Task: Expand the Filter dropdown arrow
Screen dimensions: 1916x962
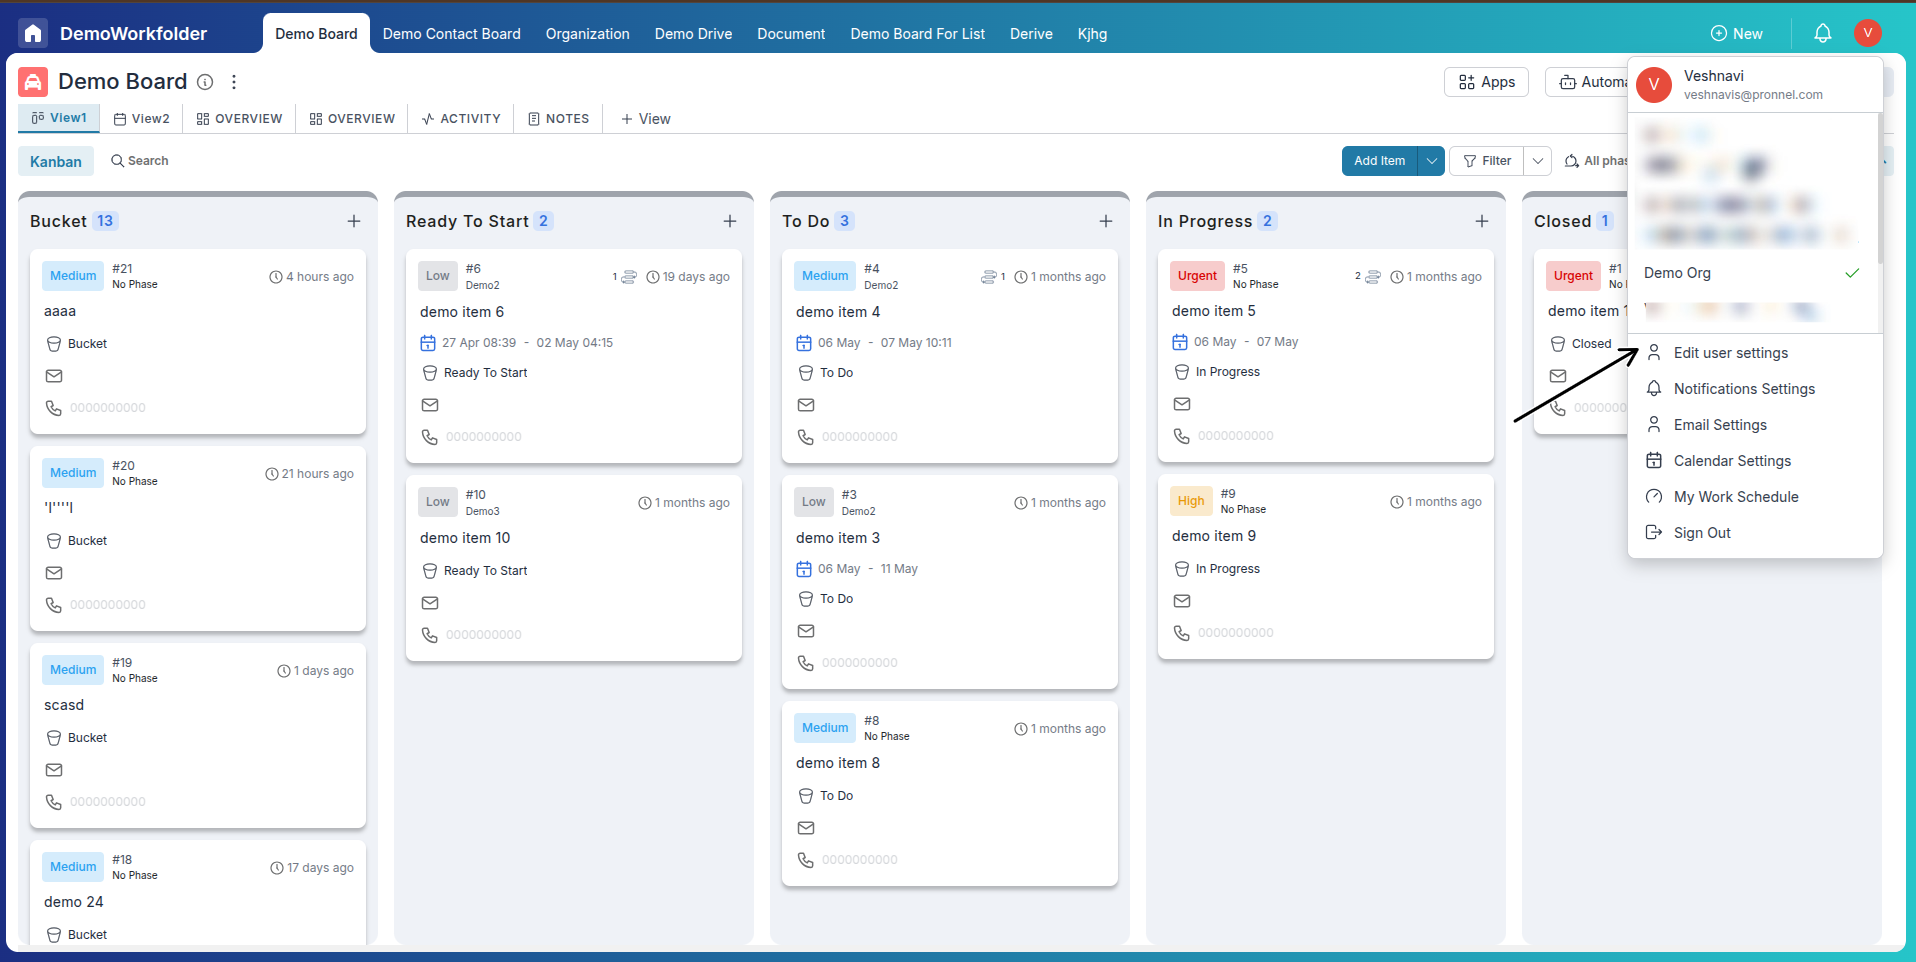Action: [x=1538, y=161]
